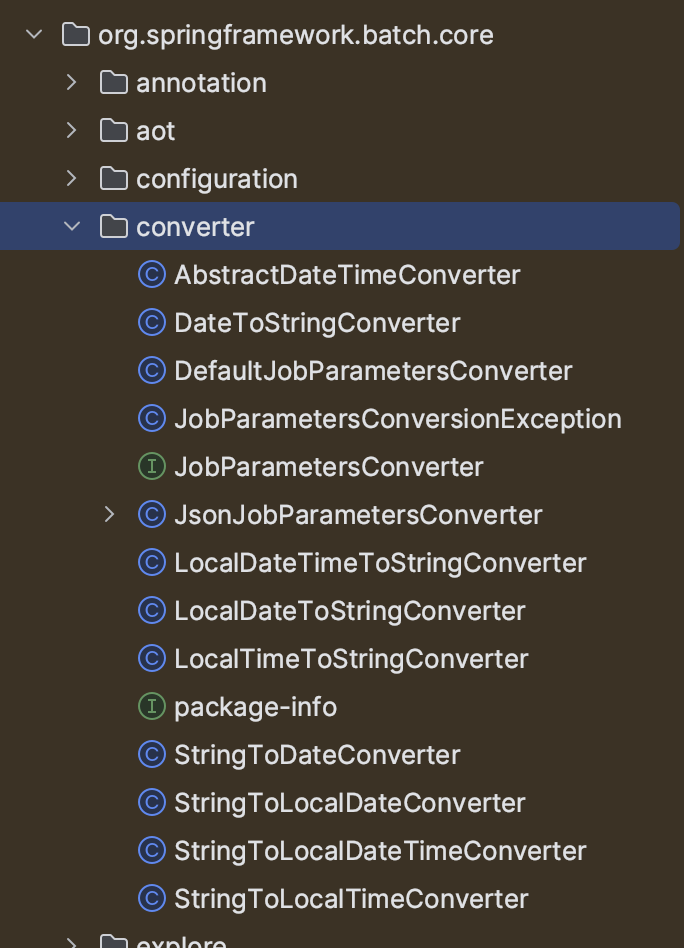Open LocalDateTimeToStringConverter class

click(x=380, y=563)
